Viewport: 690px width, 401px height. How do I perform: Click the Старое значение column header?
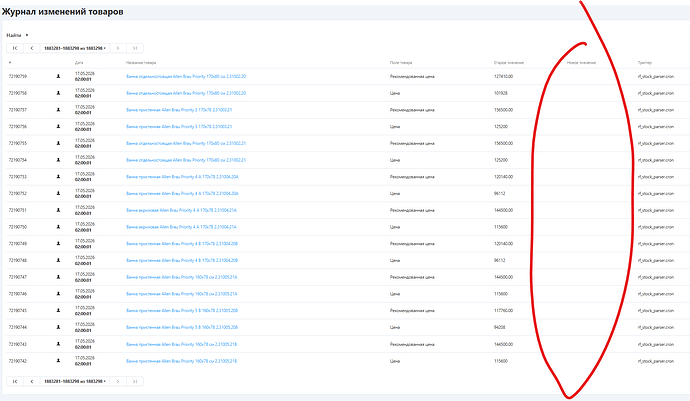509,63
